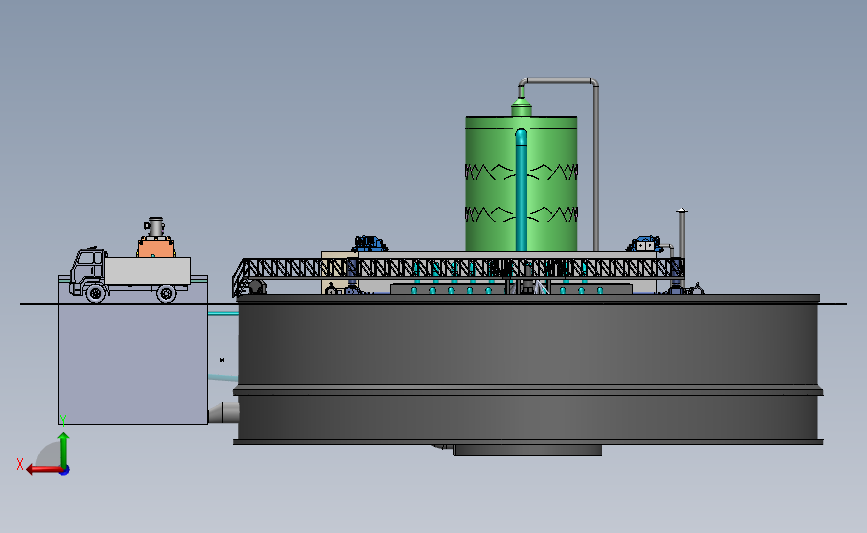The height and width of the screenshot is (533, 867).
Task: Select the beige cabinet behind the truss
Action: click(339, 273)
